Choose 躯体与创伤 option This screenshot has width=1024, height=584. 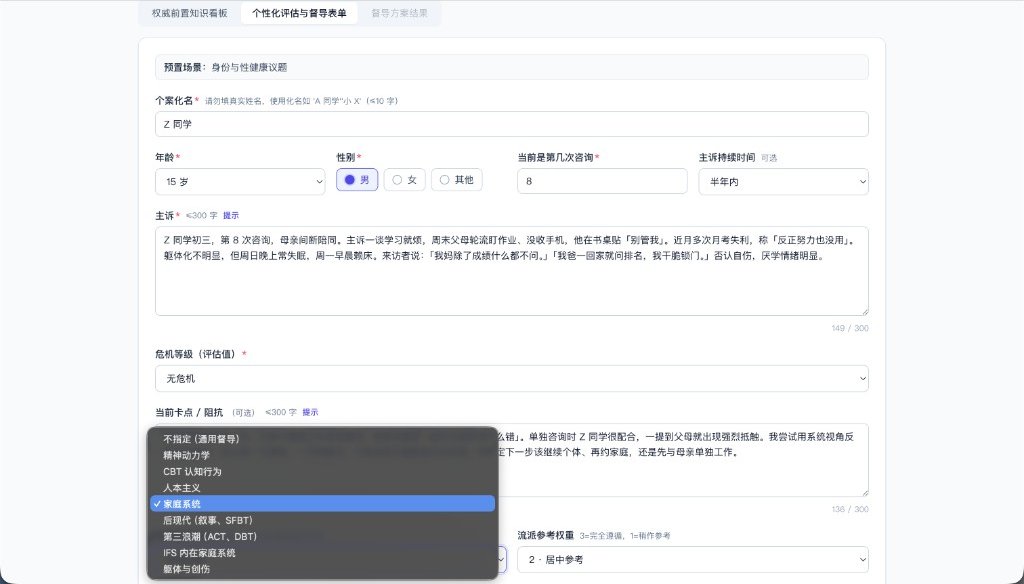pyautogui.click(x=323, y=569)
